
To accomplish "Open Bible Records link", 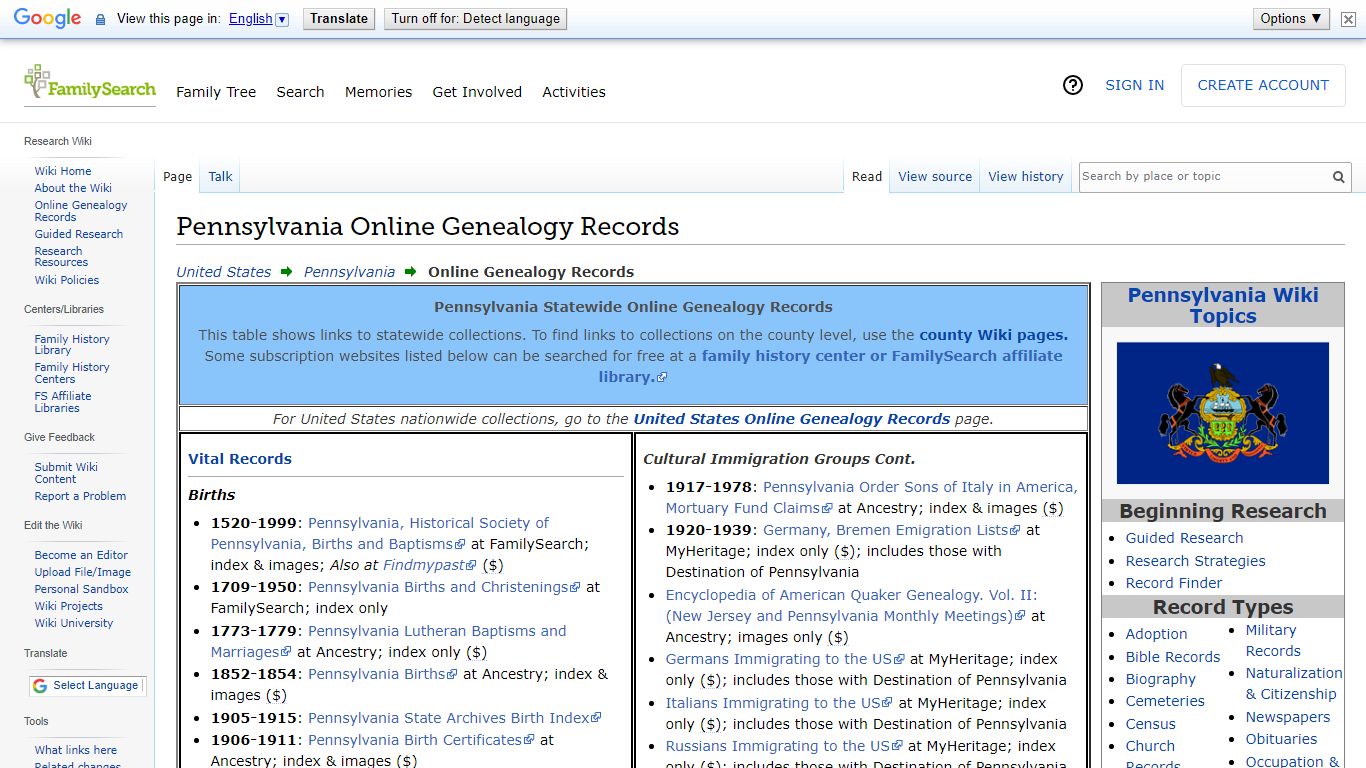I will coord(1173,657).
